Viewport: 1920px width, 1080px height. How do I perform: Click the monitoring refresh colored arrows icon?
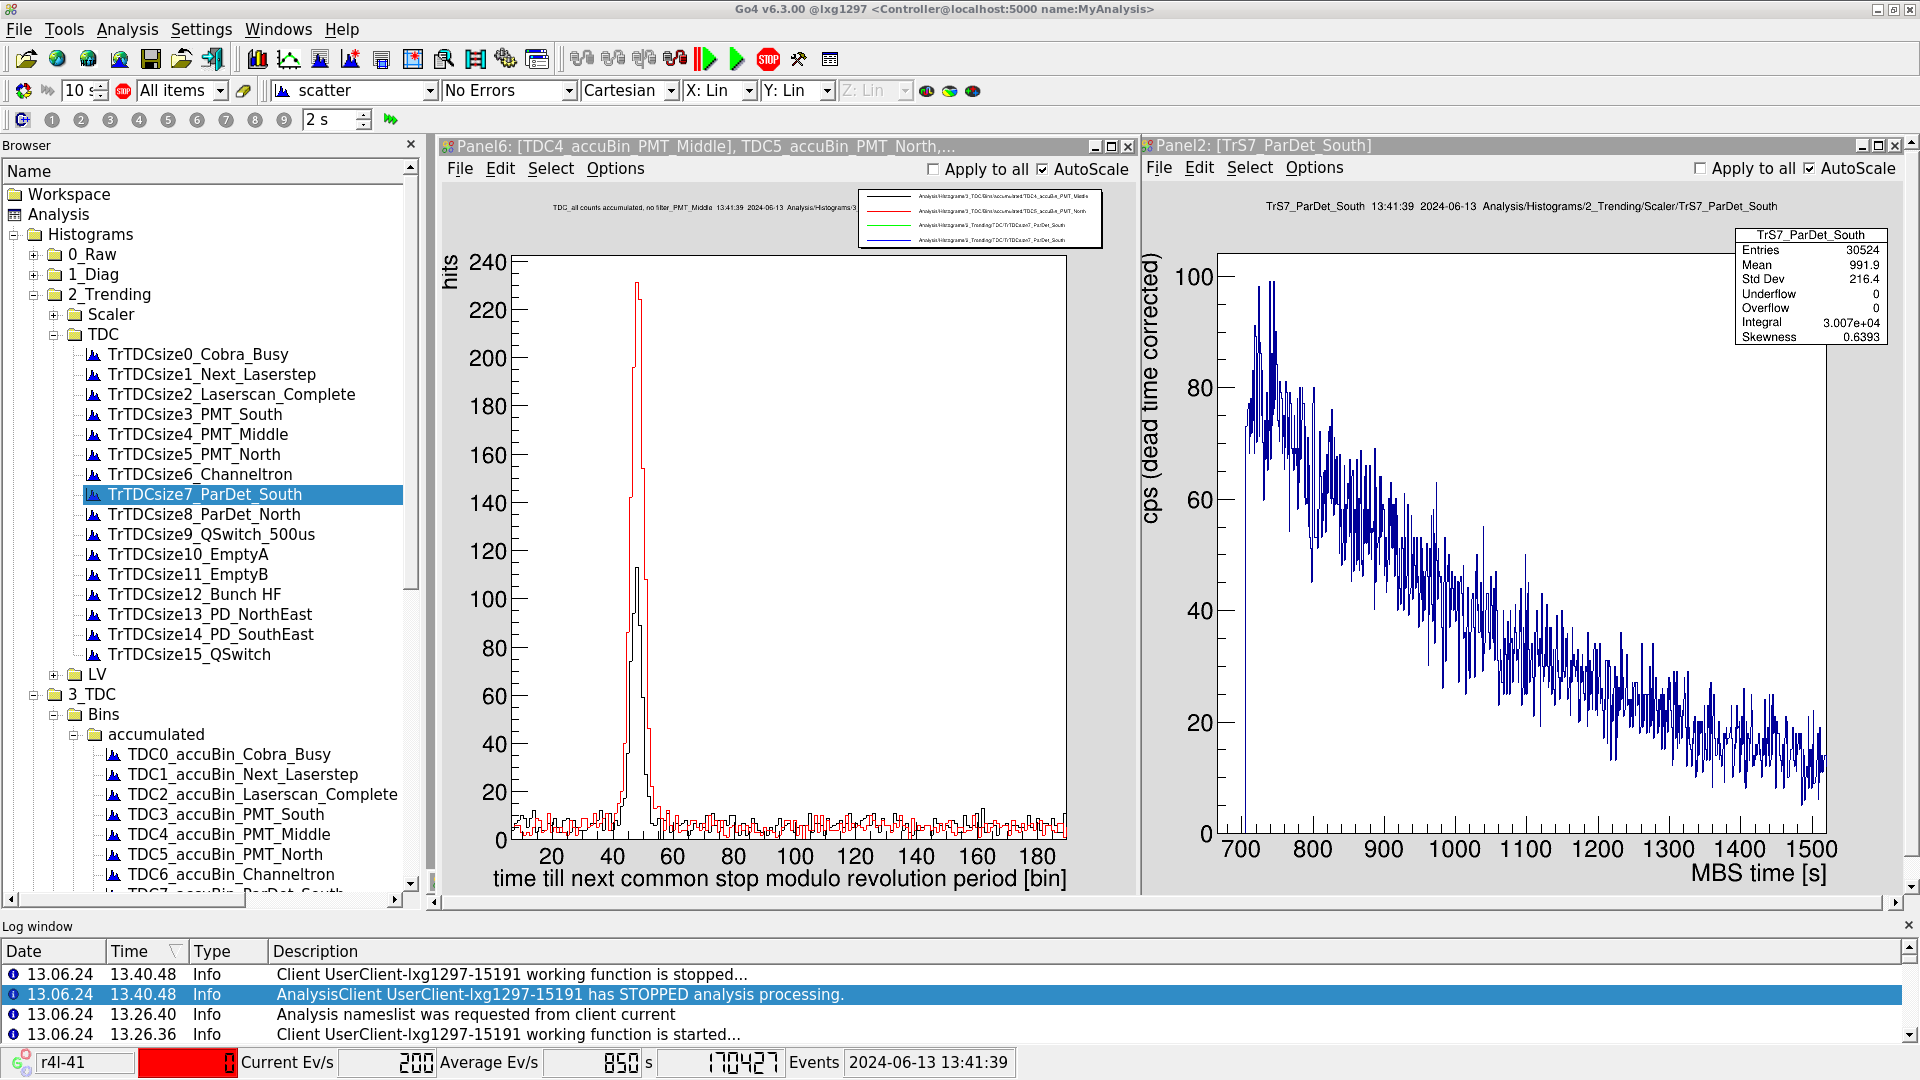point(23,91)
